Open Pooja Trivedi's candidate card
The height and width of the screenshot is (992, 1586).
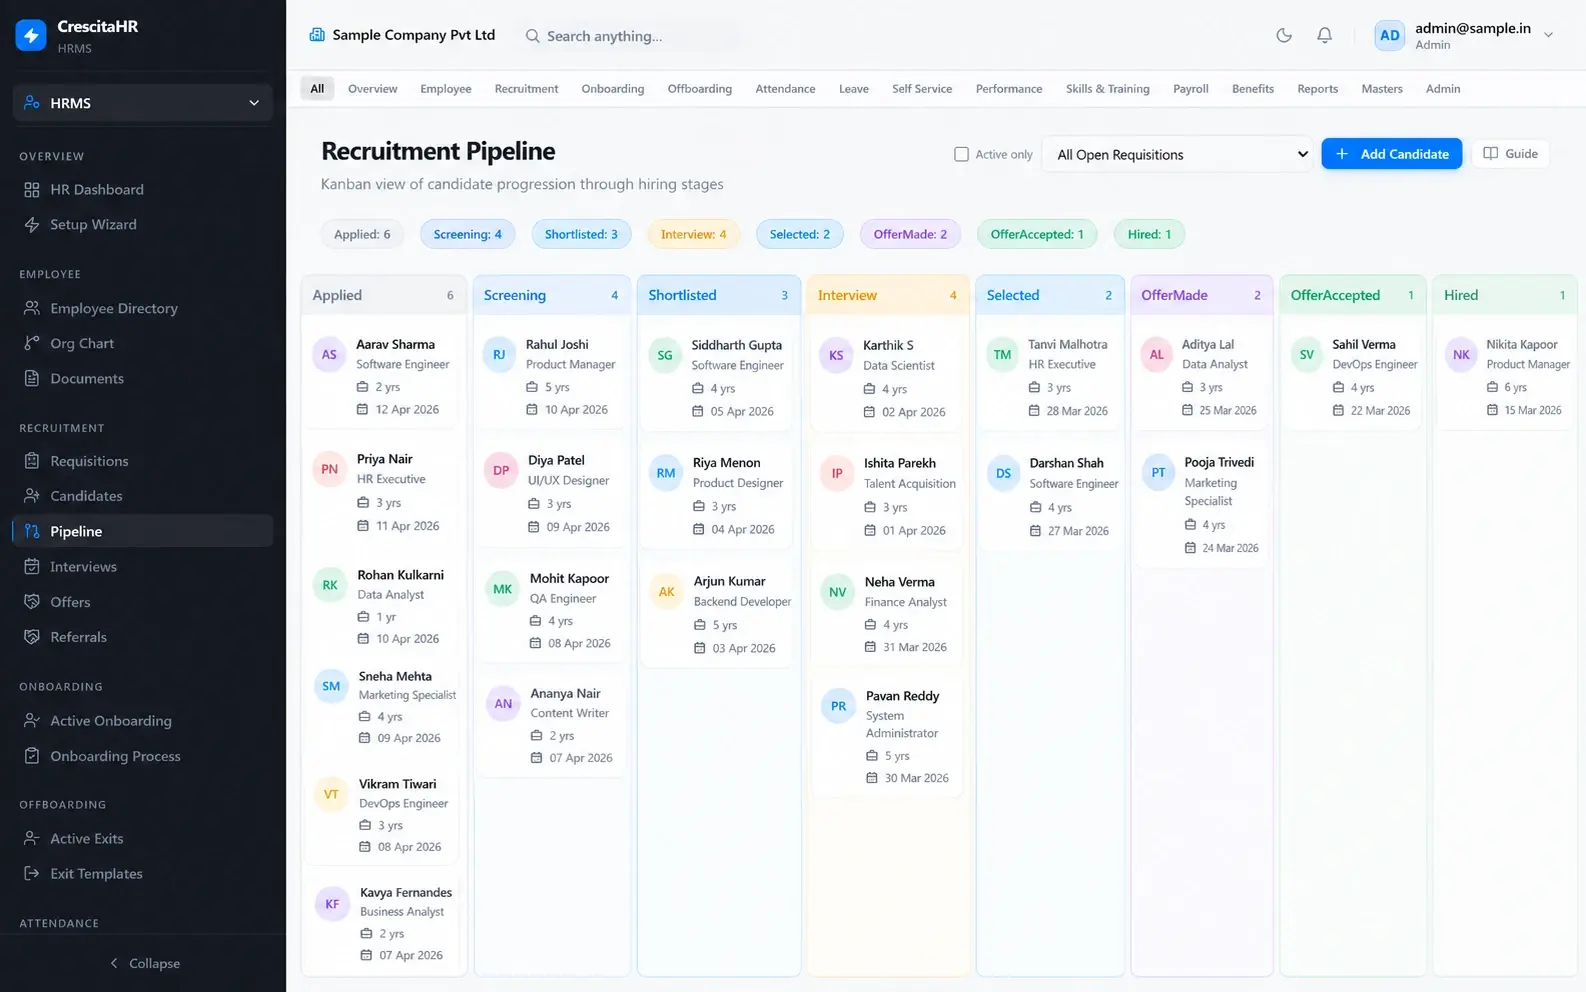pos(1202,504)
